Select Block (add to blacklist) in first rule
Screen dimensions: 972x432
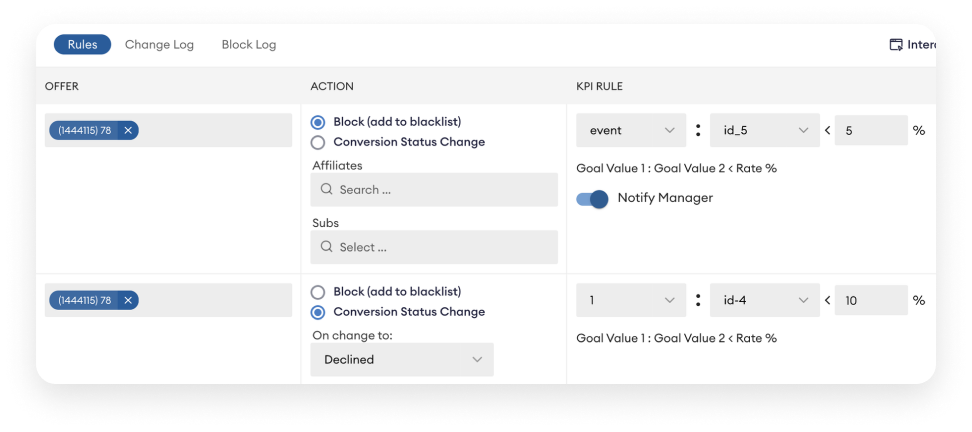click(318, 122)
